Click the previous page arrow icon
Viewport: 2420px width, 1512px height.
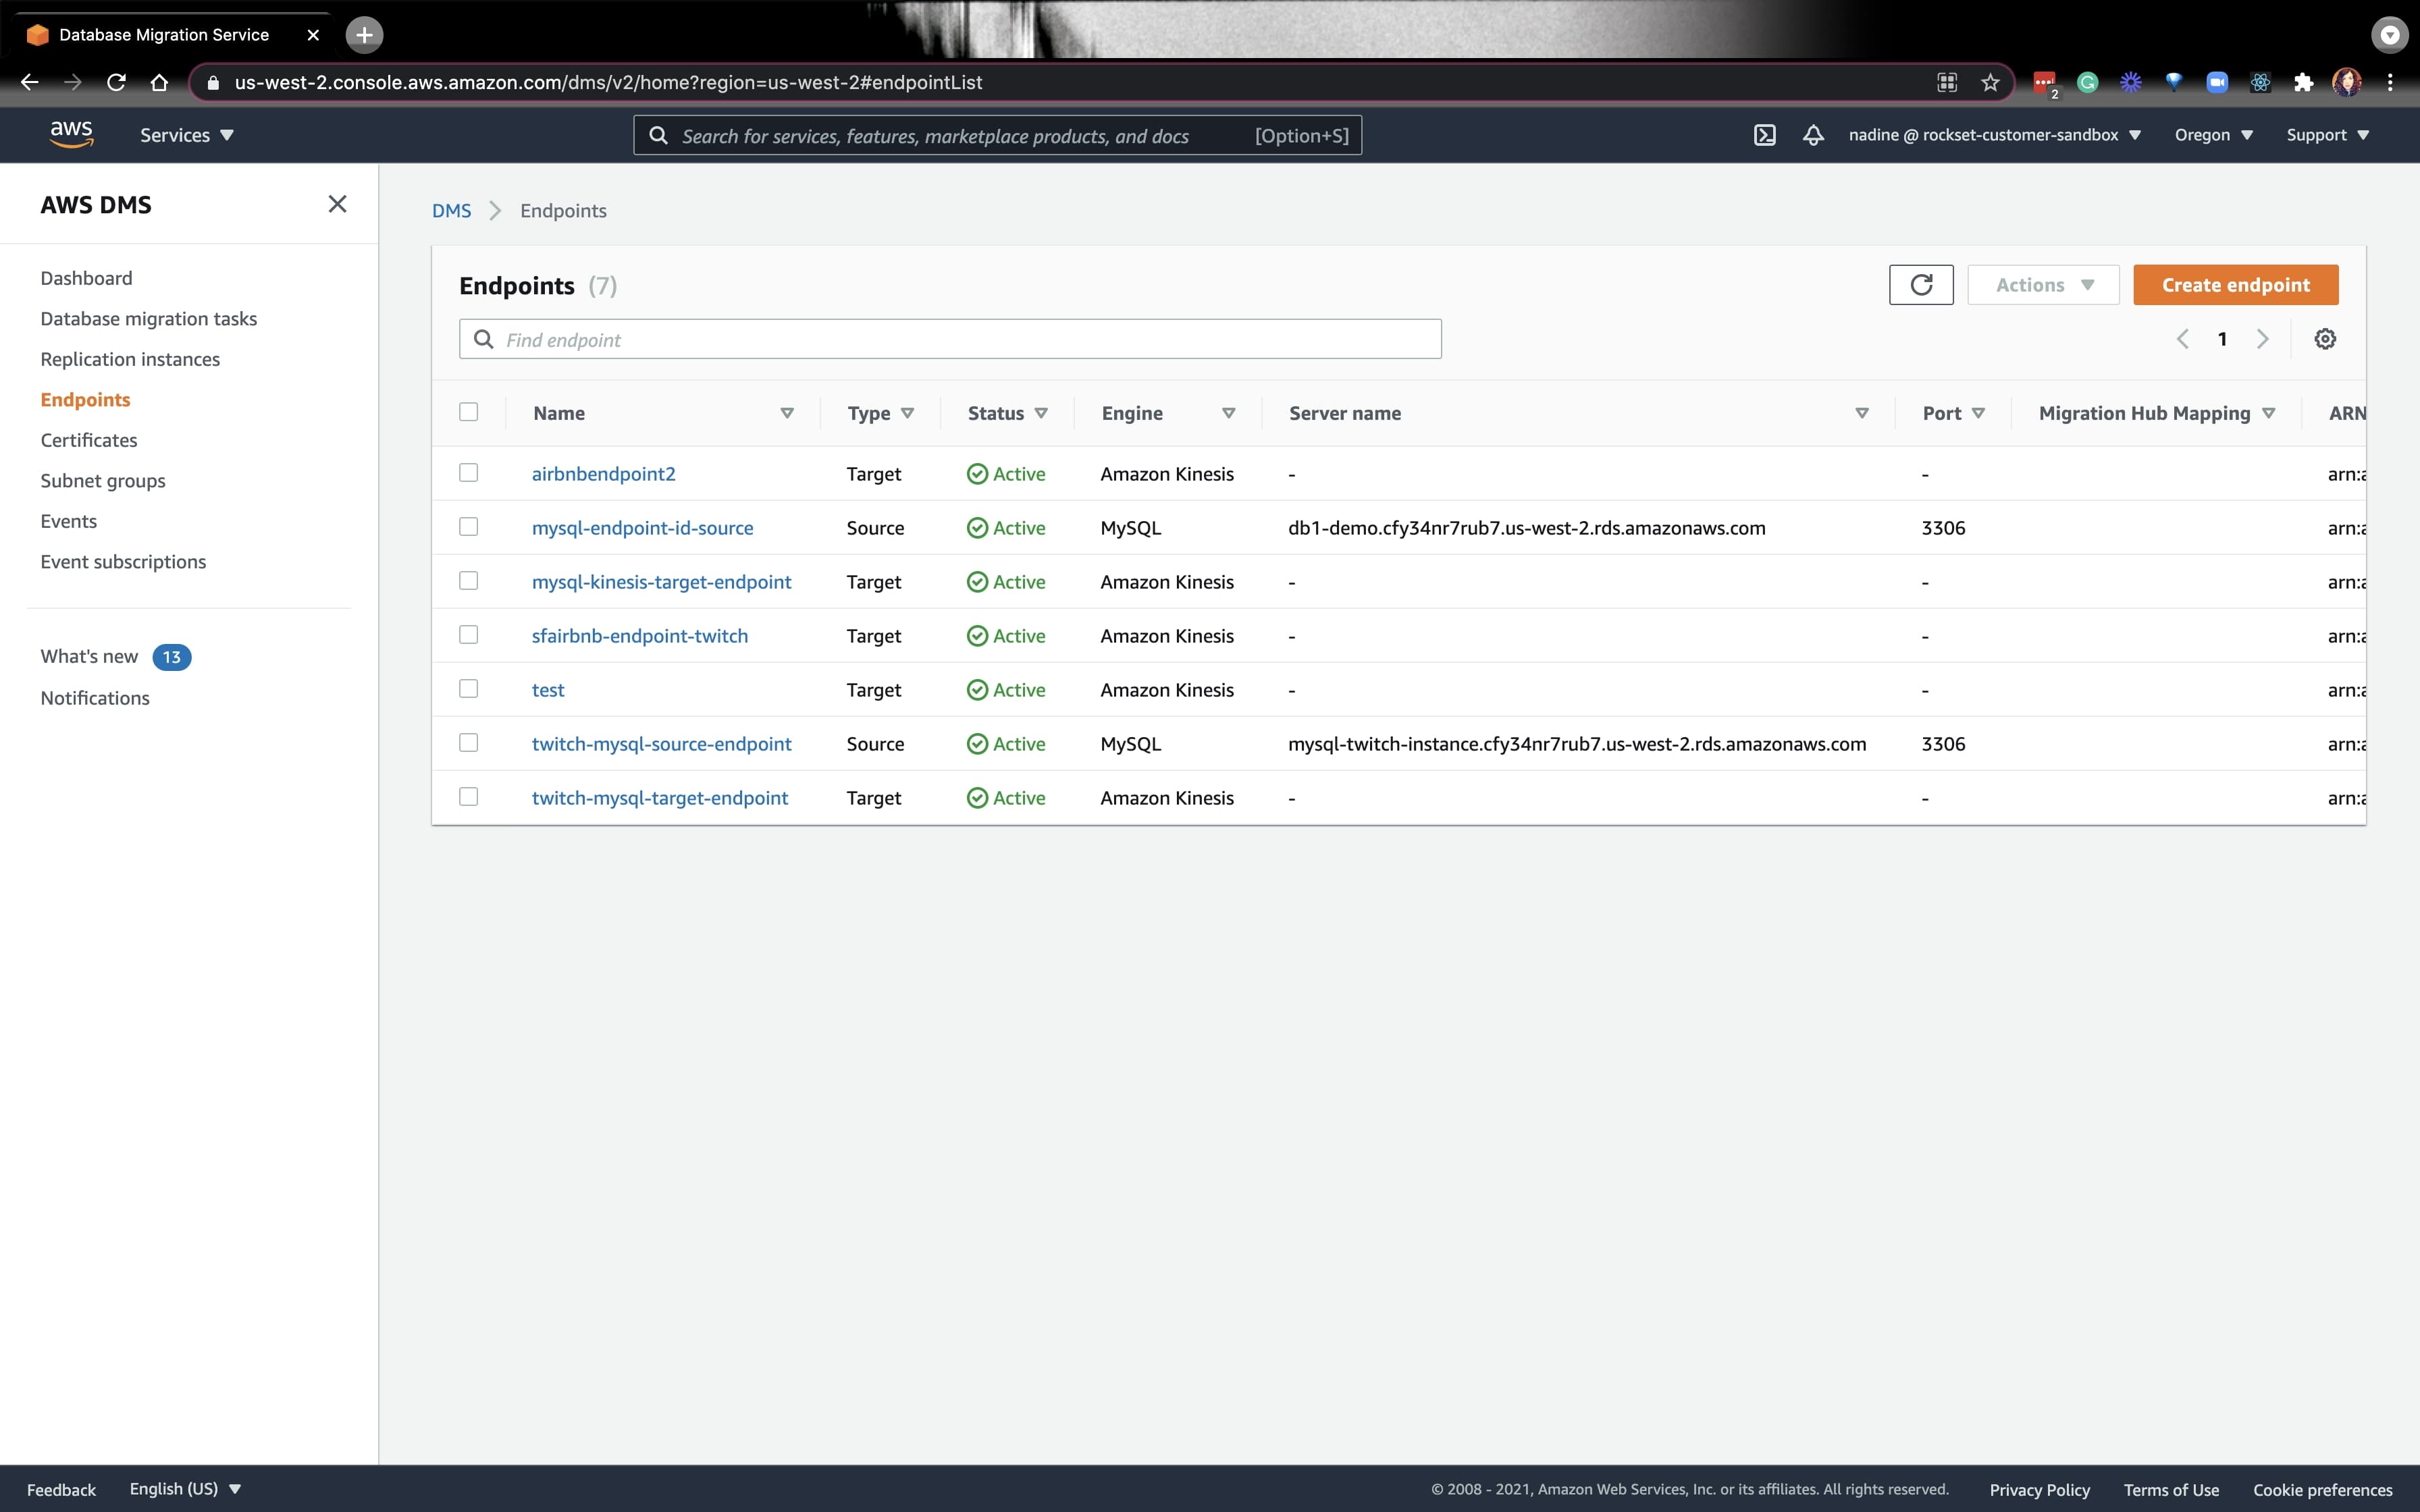click(x=2182, y=338)
